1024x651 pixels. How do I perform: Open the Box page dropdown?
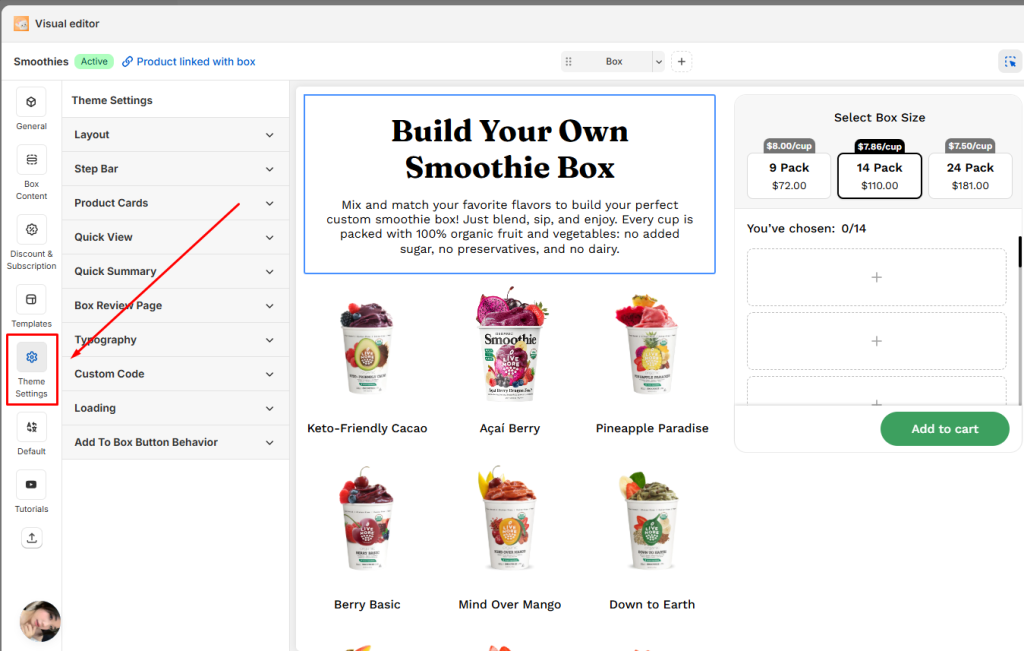click(613, 62)
